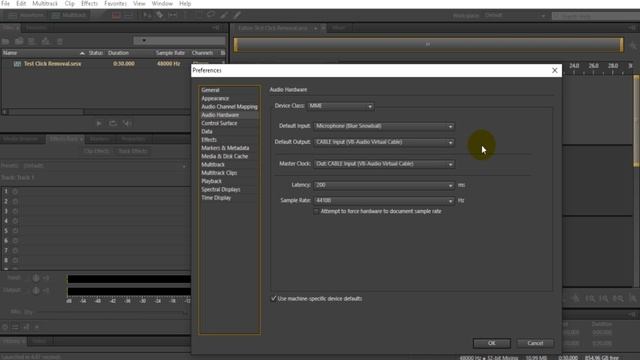The height and width of the screenshot is (360, 640).
Task: Select the Razor tool in the top toolbar
Action: [x=160, y=15]
